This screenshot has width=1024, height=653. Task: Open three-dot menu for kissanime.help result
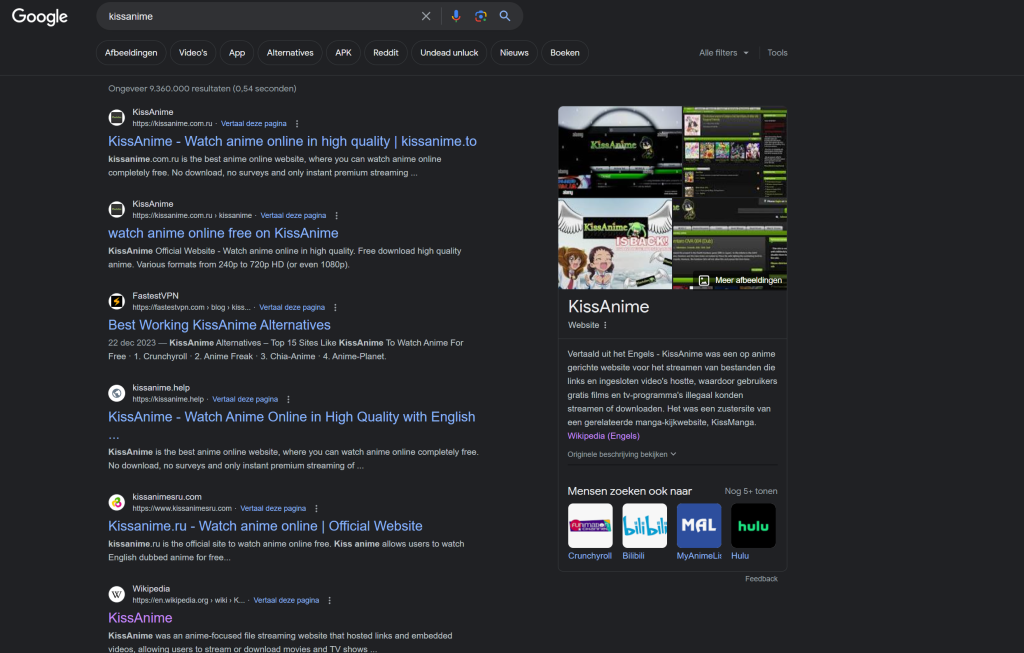pyautogui.click(x=288, y=399)
